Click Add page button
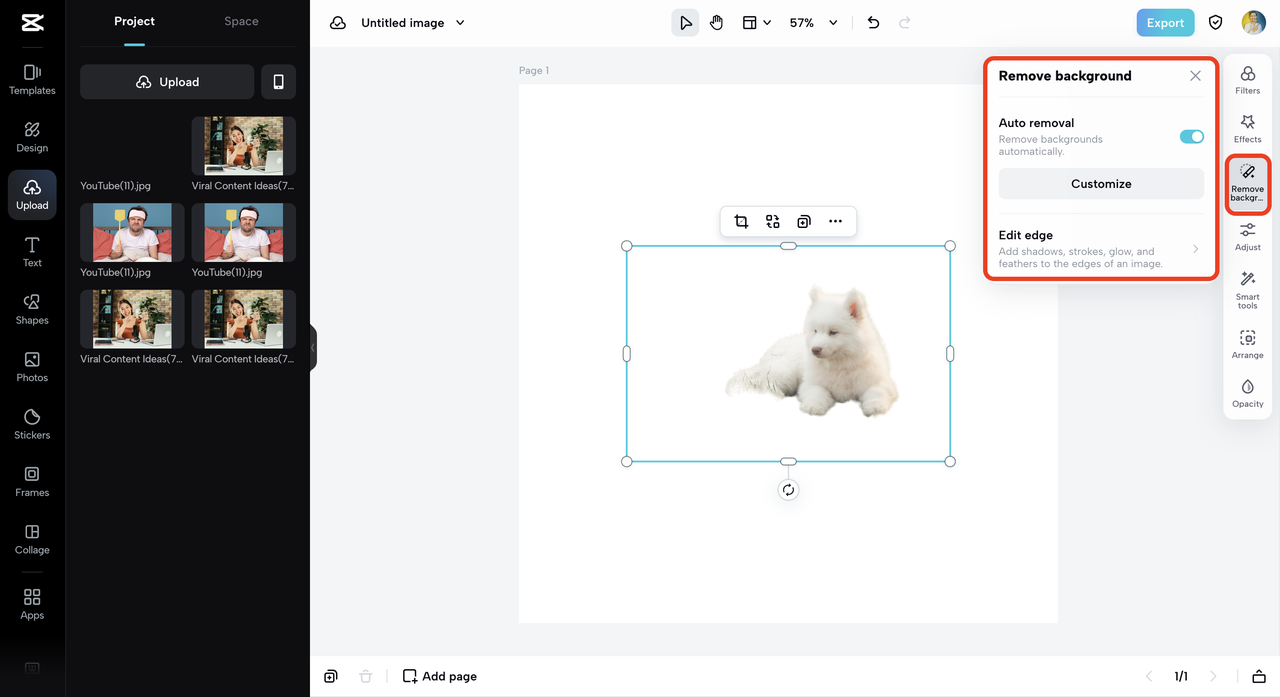This screenshot has width=1280, height=697. click(x=440, y=677)
